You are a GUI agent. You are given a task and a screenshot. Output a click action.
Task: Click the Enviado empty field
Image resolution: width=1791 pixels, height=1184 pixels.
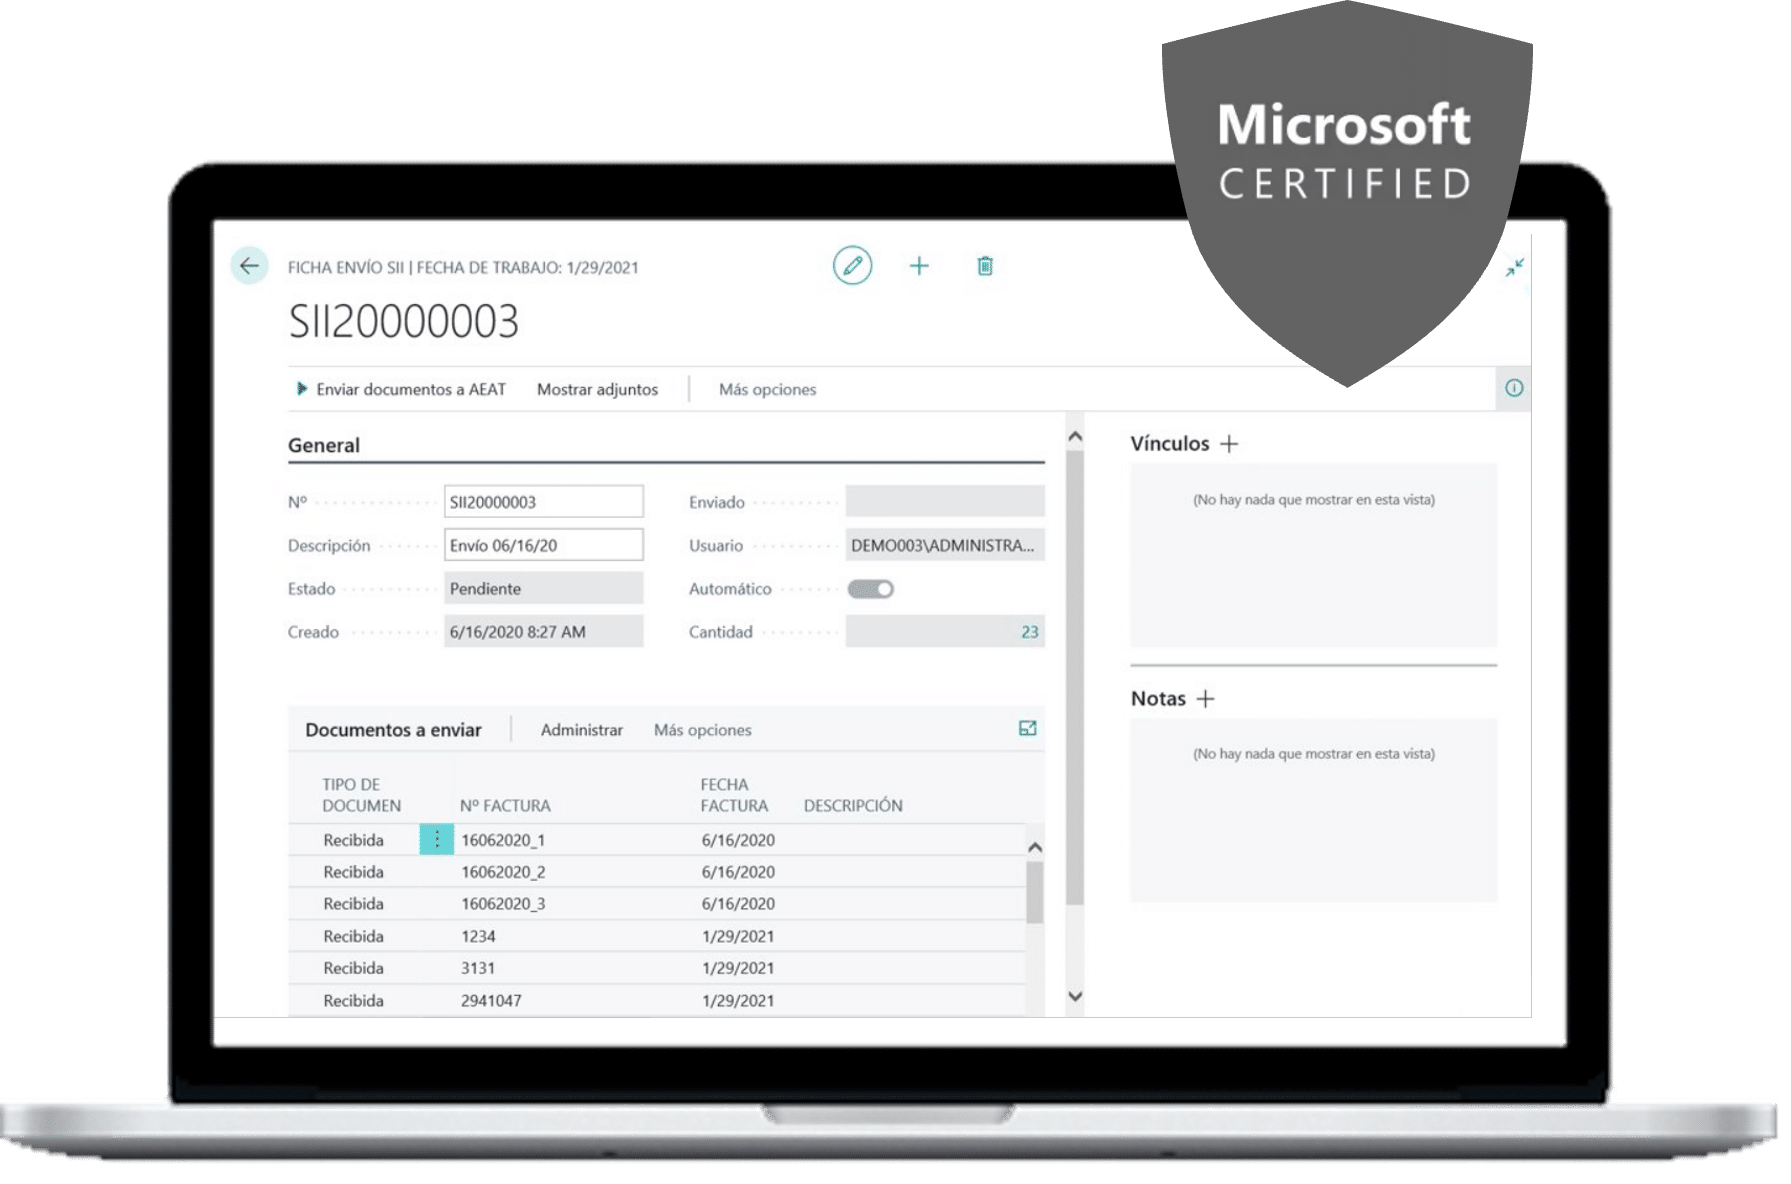(x=944, y=502)
